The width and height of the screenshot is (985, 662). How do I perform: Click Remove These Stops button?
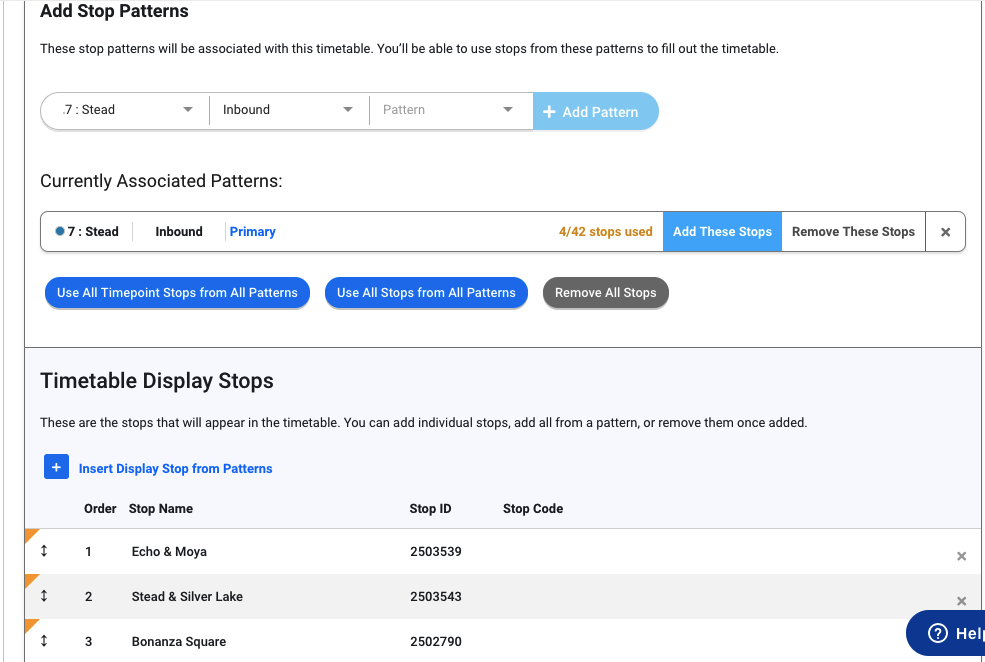click(x=853, y=232)
